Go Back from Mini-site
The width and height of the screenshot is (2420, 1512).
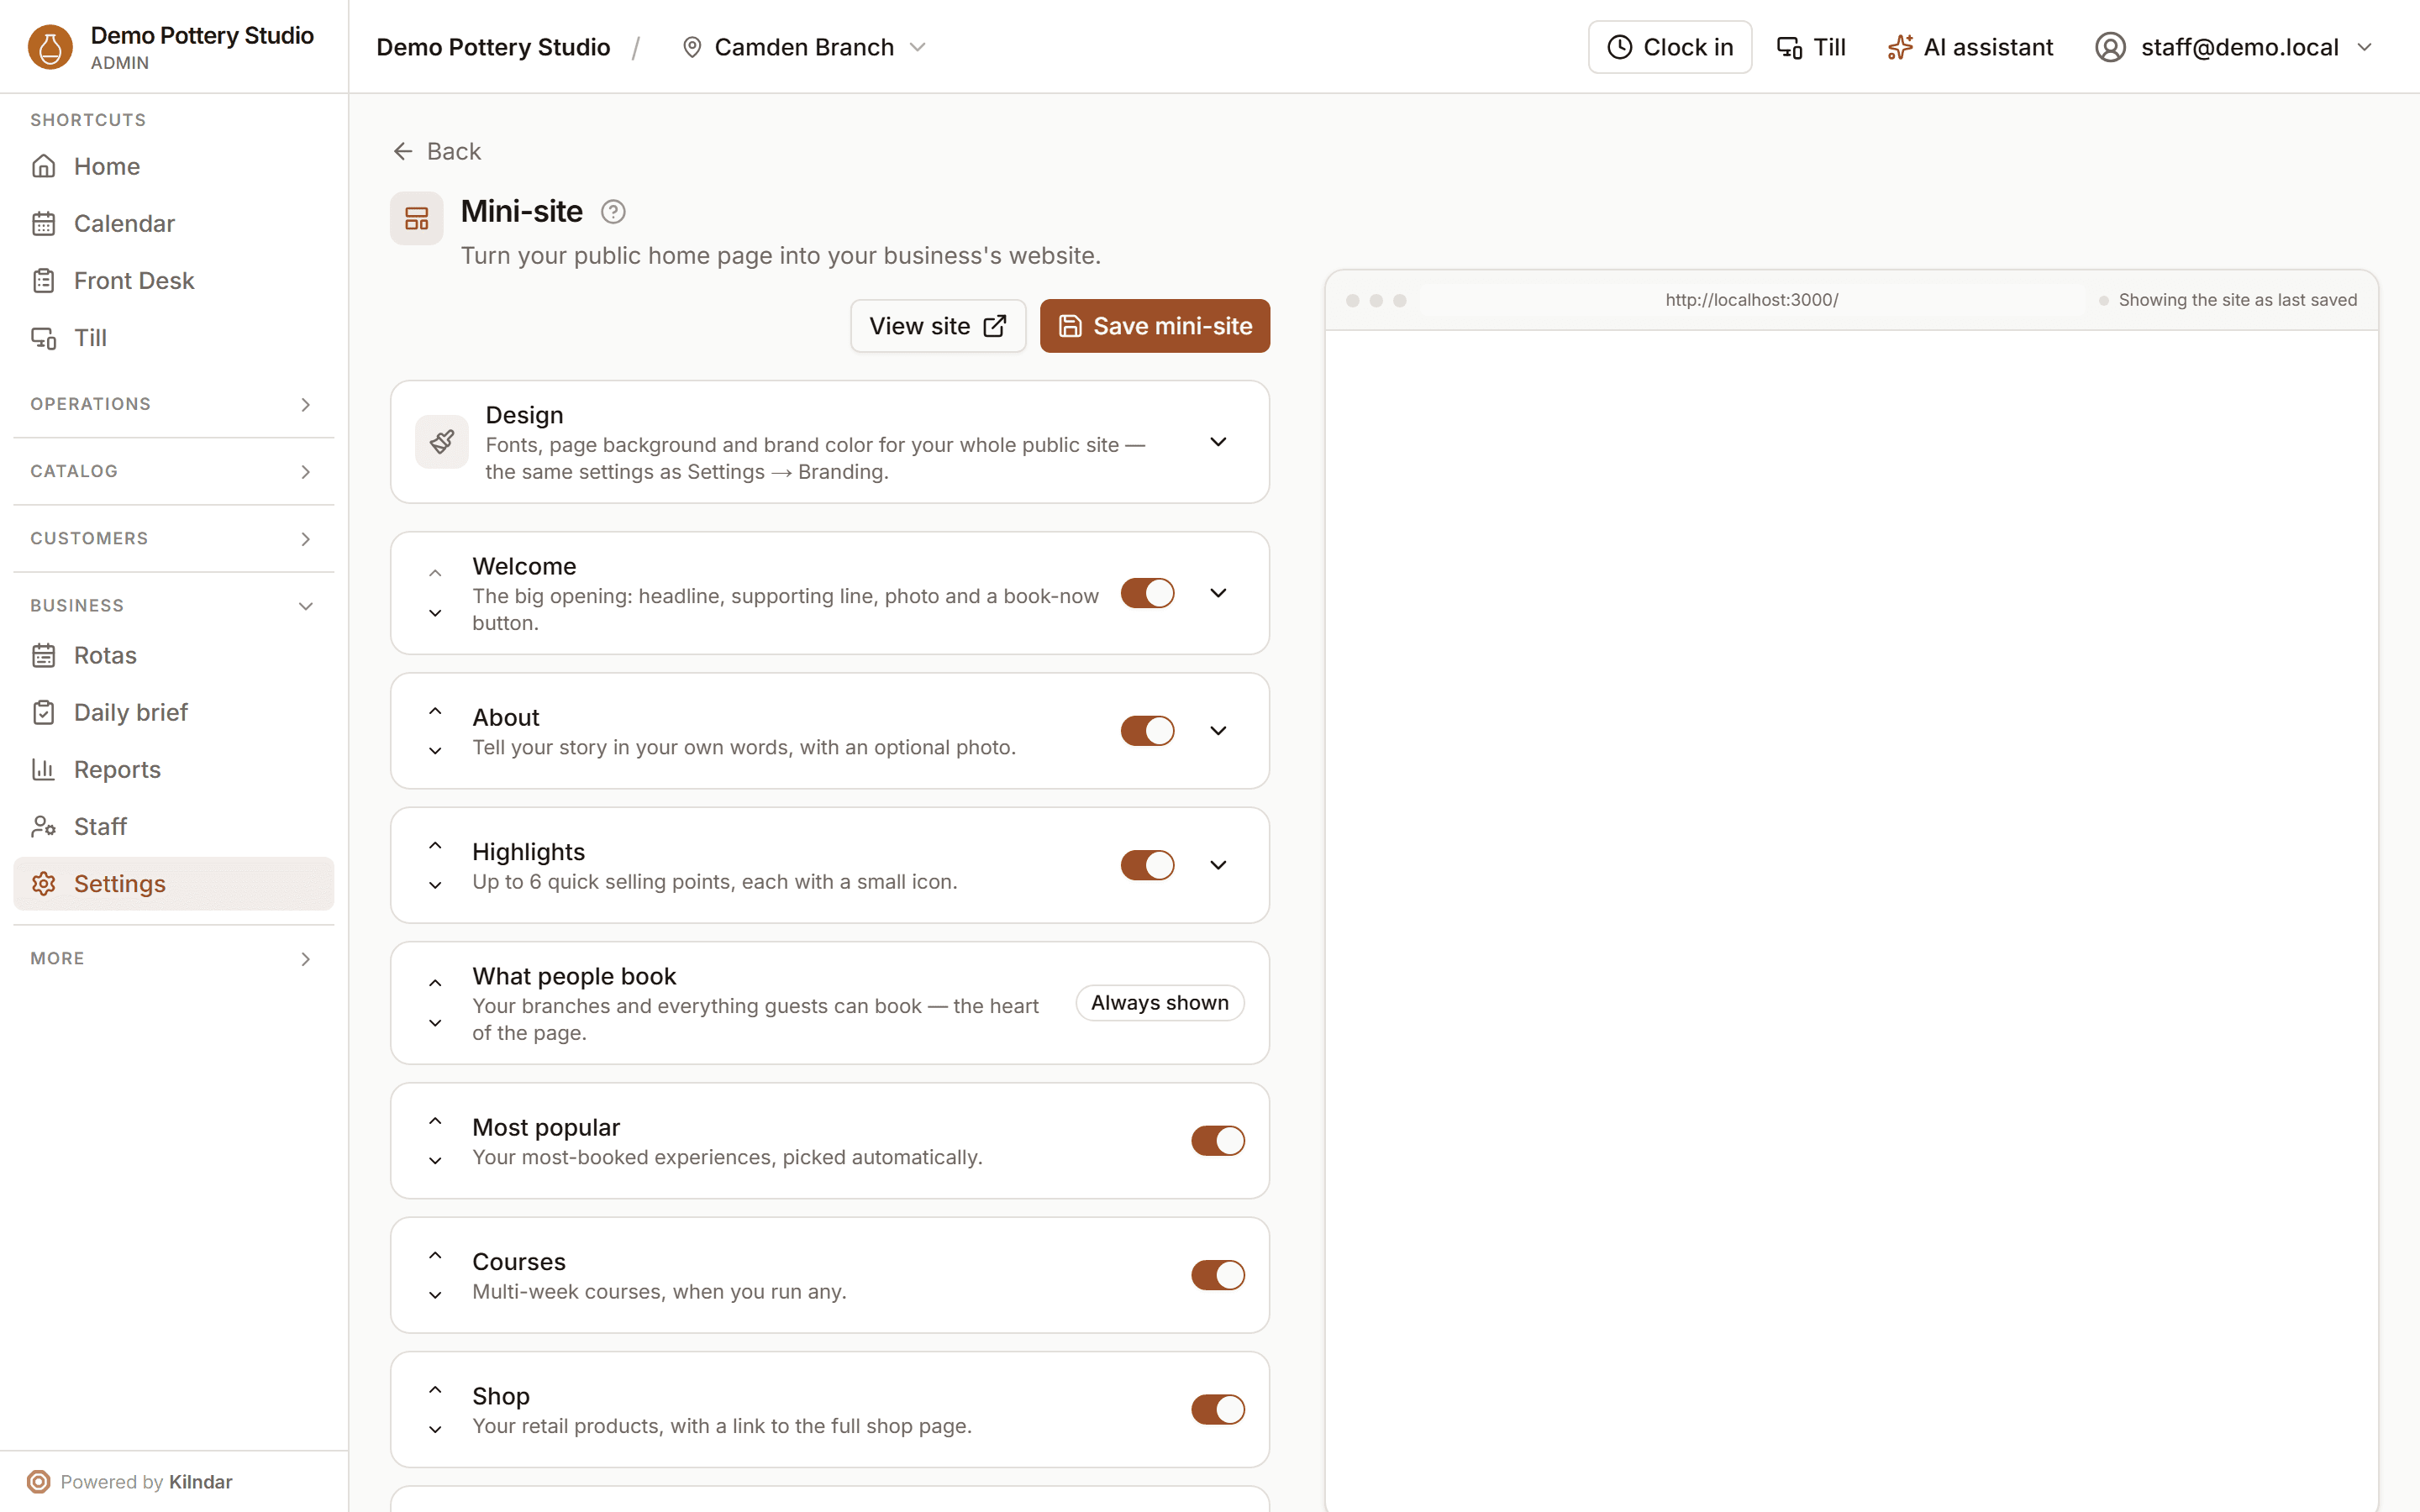pyautogui.click(x=437, y=151)
